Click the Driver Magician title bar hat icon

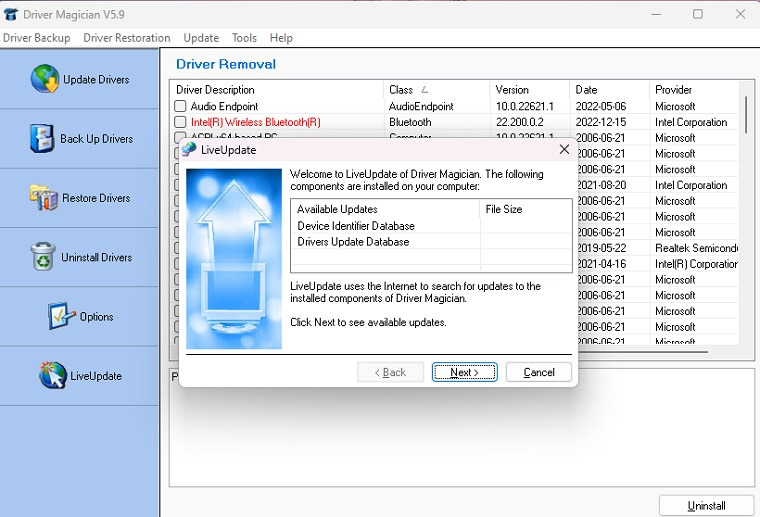tap(11, 15)
